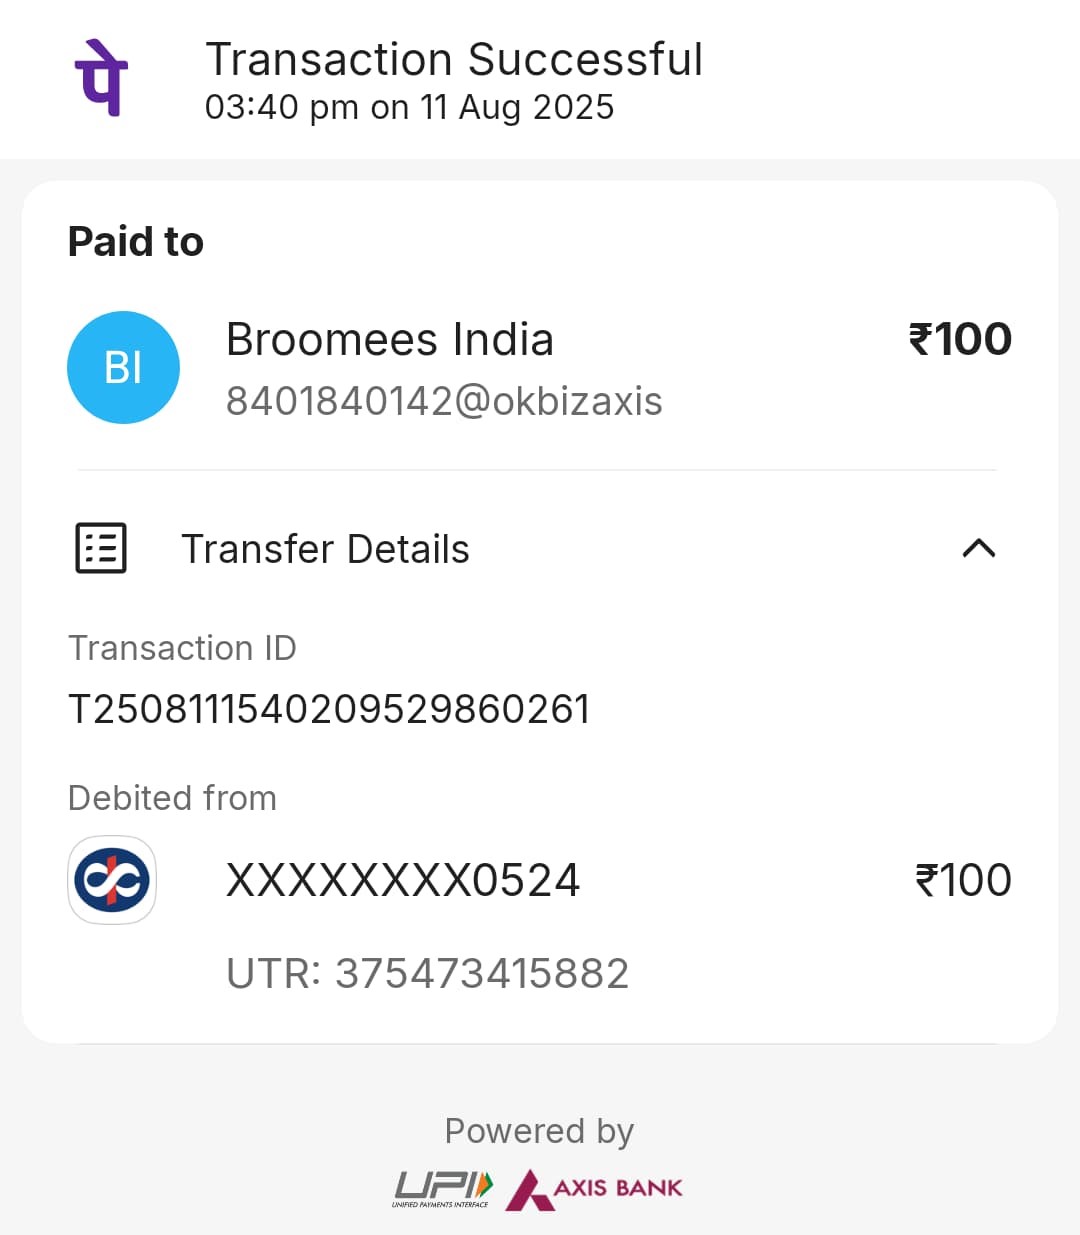Tap the Transfer Details list icon
The height and width of the screenshot is (1235, 1080).
101,548
